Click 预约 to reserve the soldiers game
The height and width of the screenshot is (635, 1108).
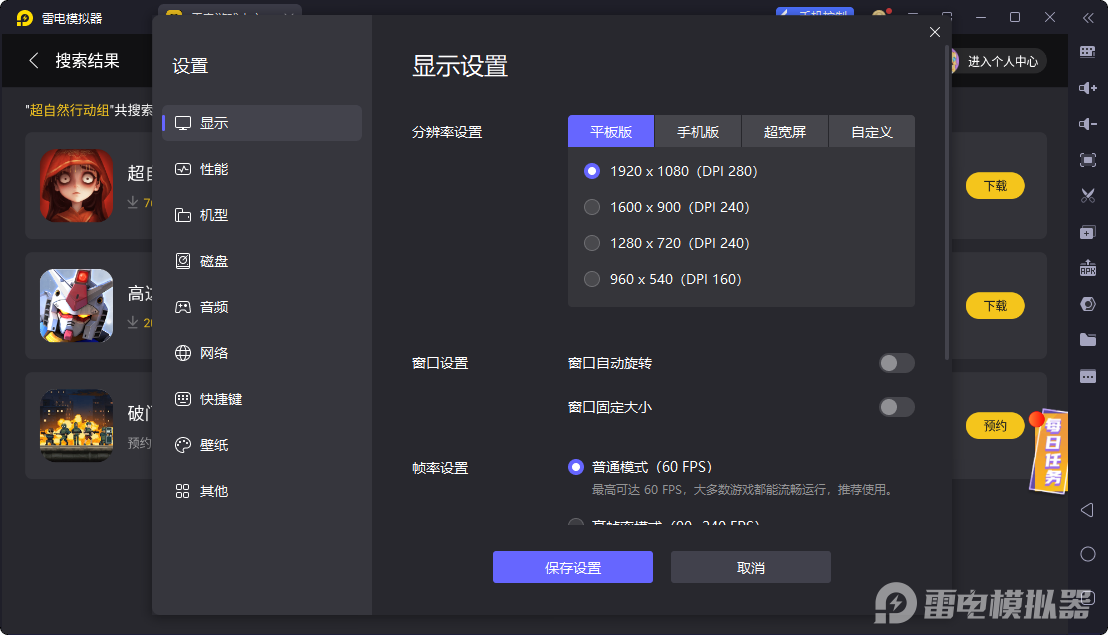(995, 426)
